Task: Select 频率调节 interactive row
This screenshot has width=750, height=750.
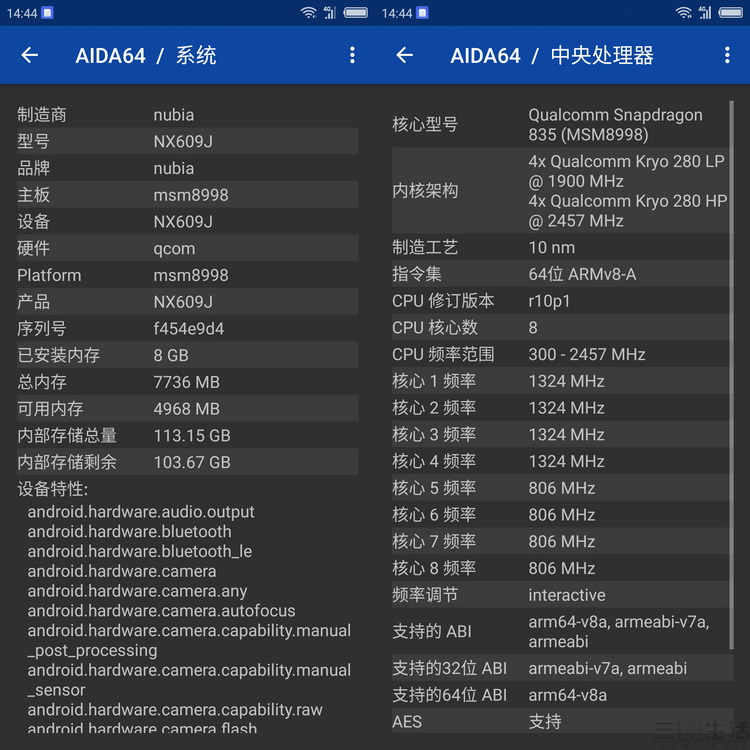Action: (x=562, y=595)
